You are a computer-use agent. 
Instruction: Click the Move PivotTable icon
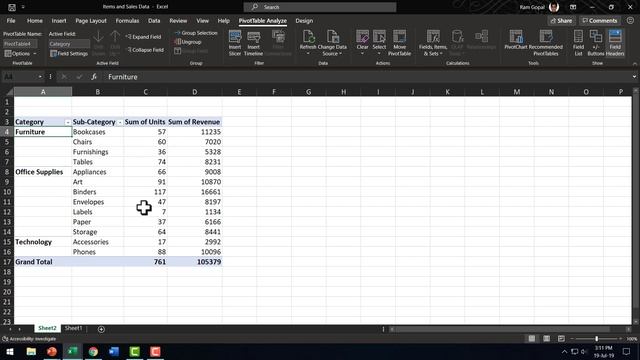tap(399, 42)
